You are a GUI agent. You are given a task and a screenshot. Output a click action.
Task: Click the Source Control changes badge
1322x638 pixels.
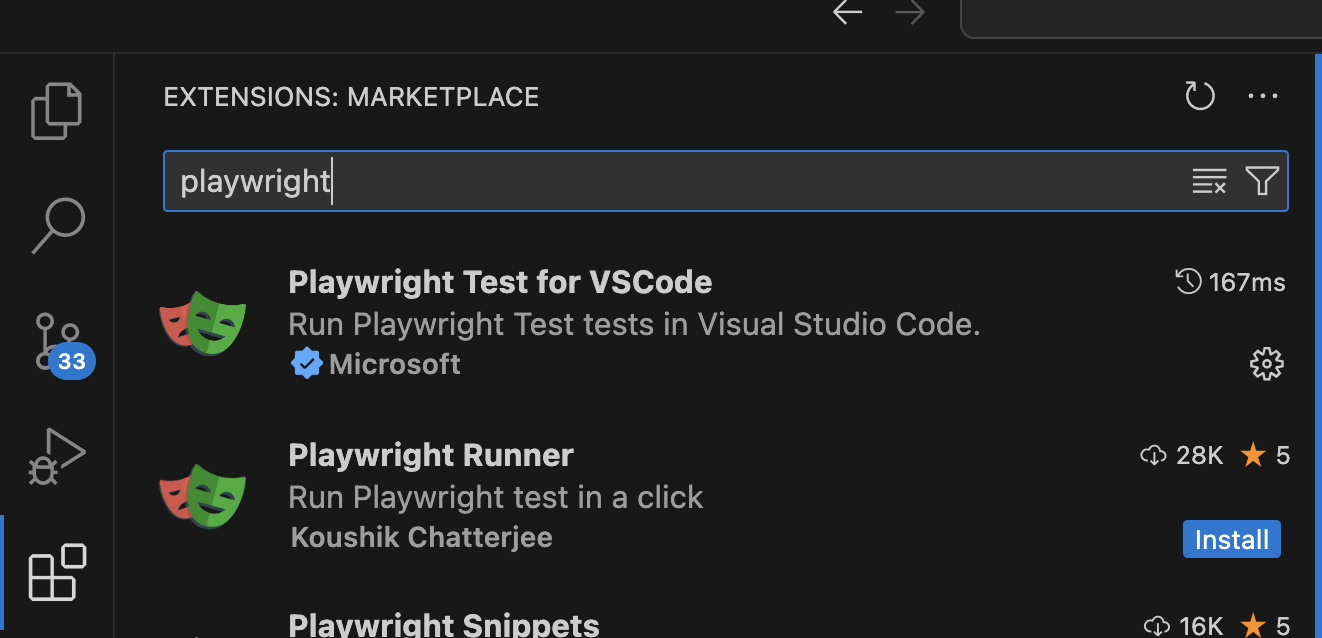[x=69, y=362]
